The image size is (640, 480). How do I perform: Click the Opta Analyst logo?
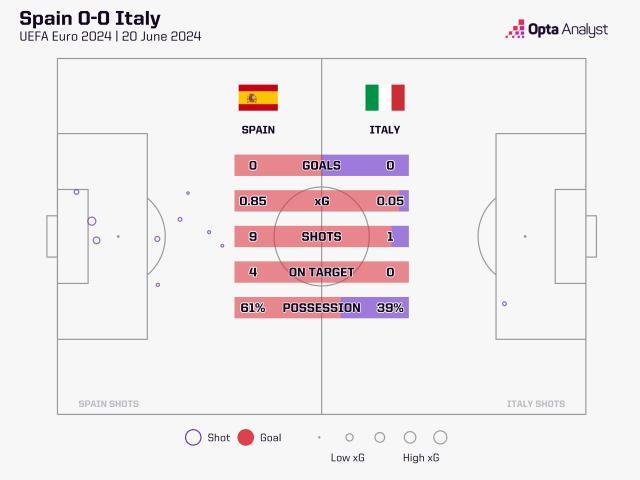tap(557, 29)
